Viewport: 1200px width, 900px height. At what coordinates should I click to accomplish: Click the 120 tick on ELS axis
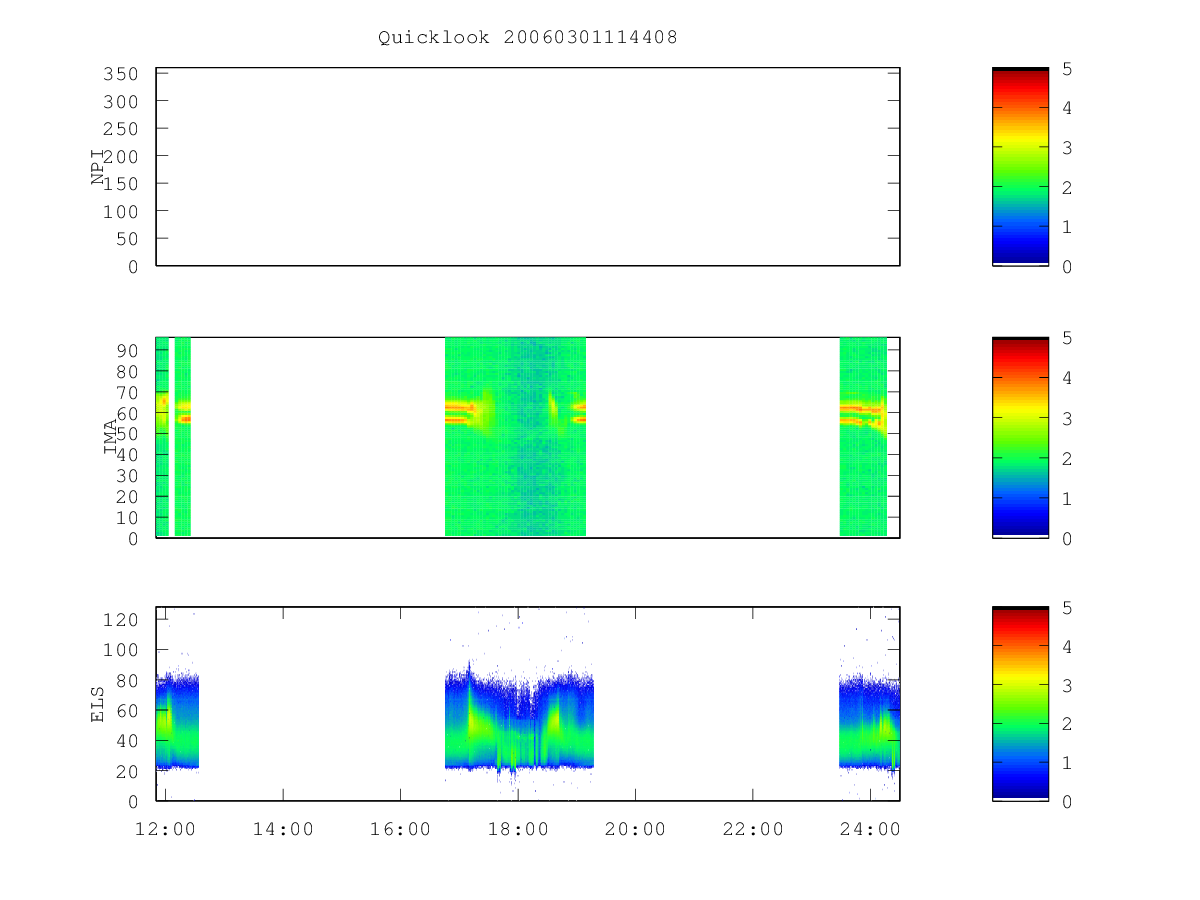[122, 620]
